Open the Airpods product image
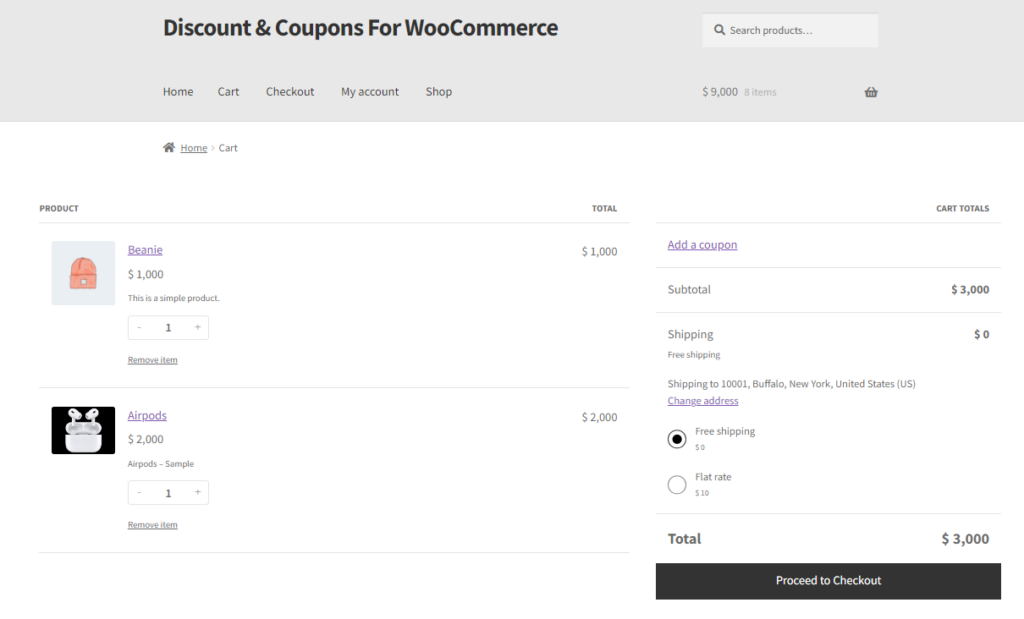This screenshot has height=619, width=1024. tap(83, 430)
